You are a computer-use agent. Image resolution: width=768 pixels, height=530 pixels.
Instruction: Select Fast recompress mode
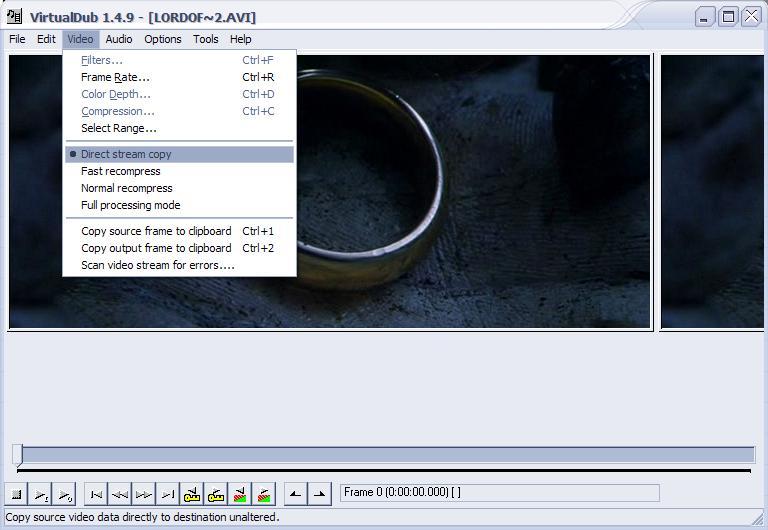pyautogui.click(x=179, y=171)
